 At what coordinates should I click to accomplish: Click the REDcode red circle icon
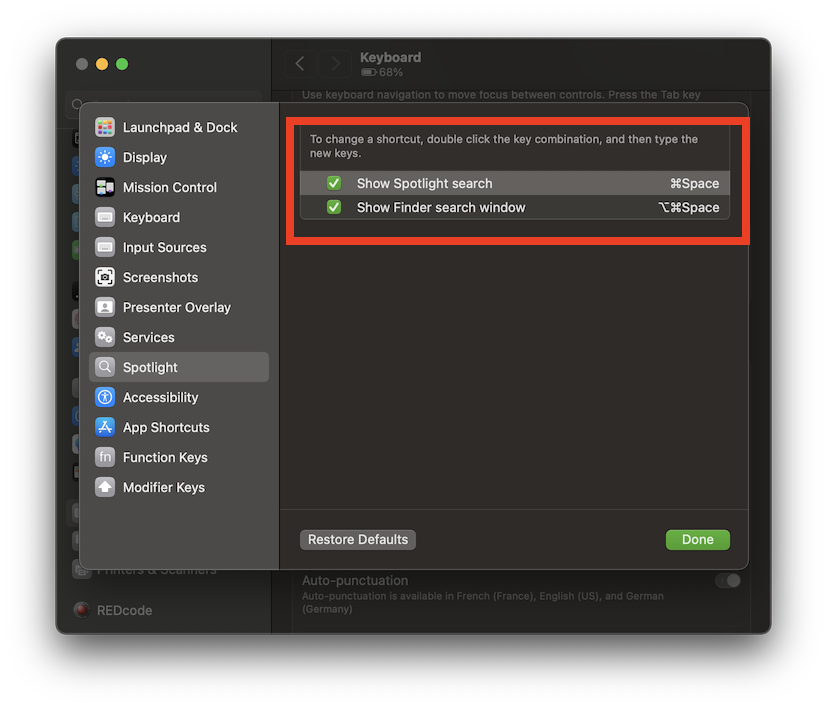tap(82, 610)
